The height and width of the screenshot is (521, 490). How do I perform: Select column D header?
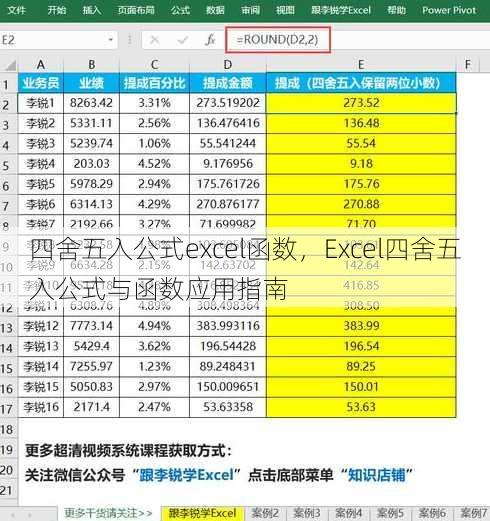click(228, 64)
